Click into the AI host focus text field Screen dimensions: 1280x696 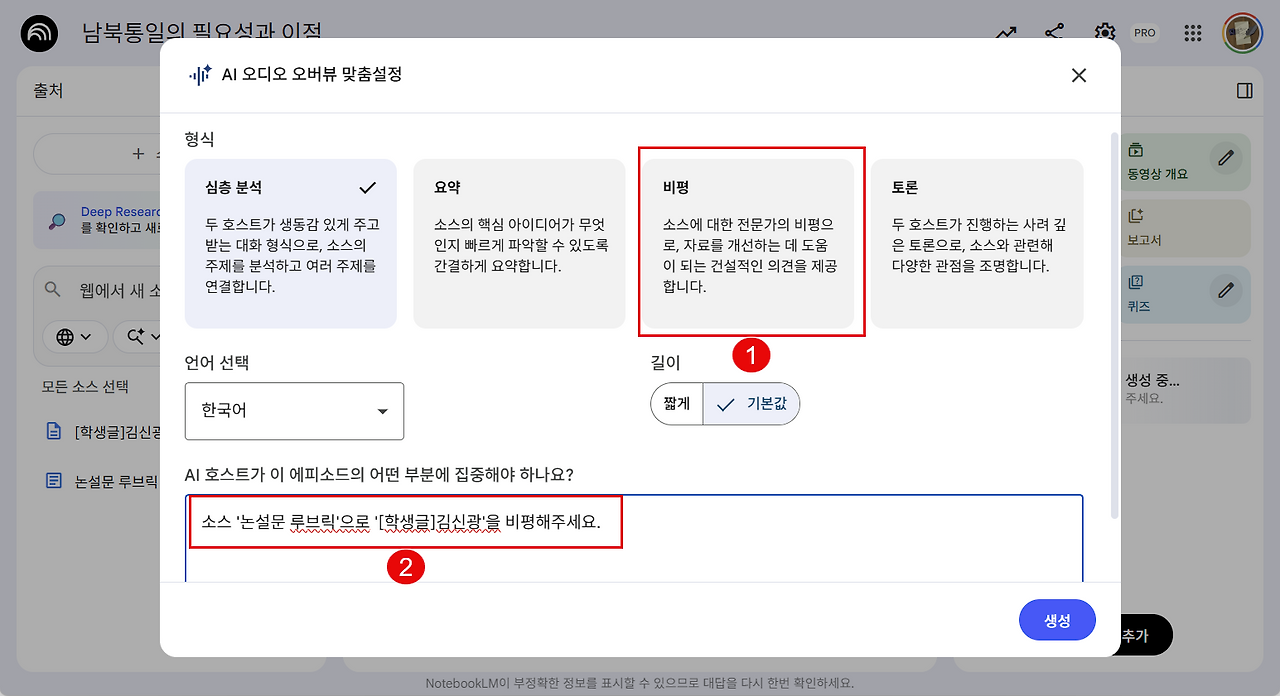[634, 538]
